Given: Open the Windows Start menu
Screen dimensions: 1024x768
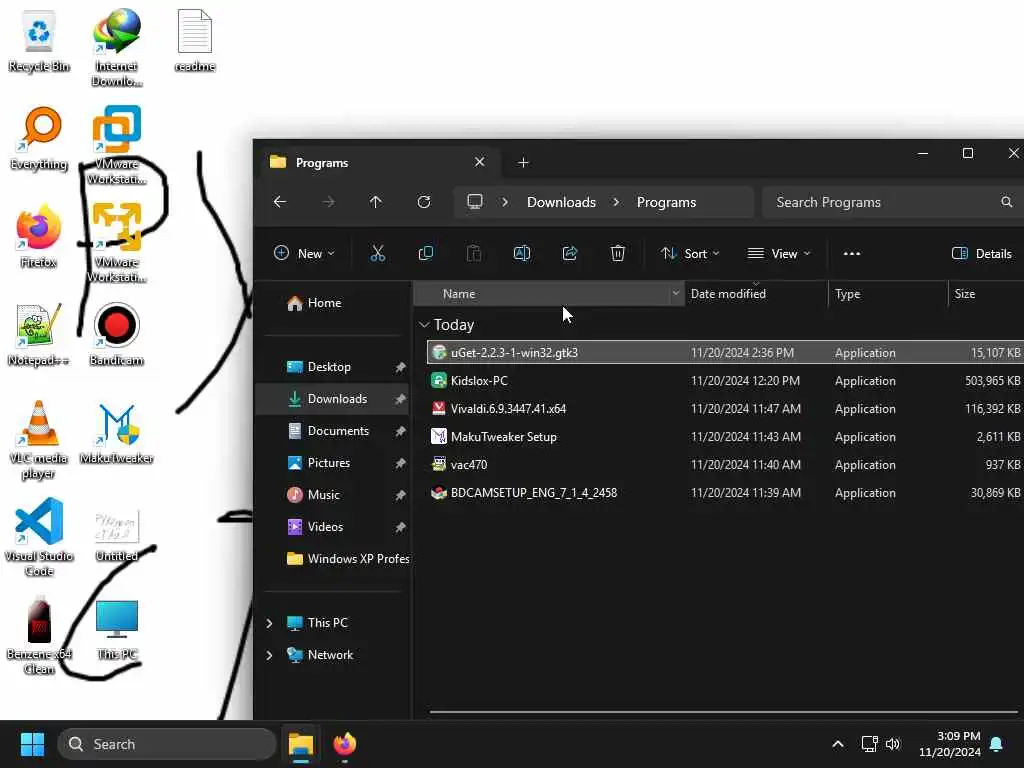Looking at the screenshot, I should pos(32,744).
